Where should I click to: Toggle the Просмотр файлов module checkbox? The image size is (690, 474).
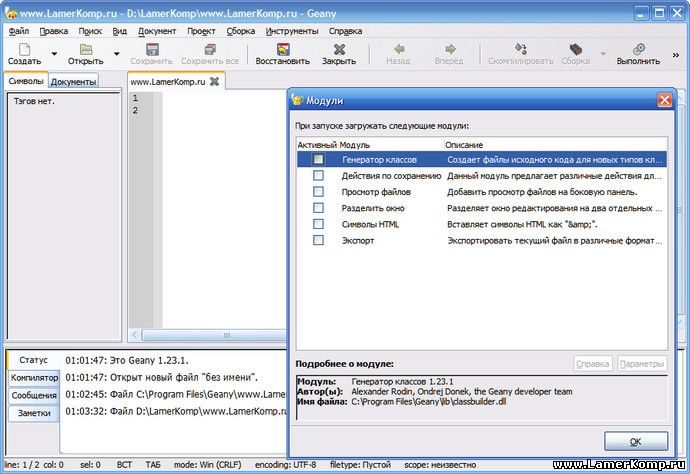click(318, 192)
